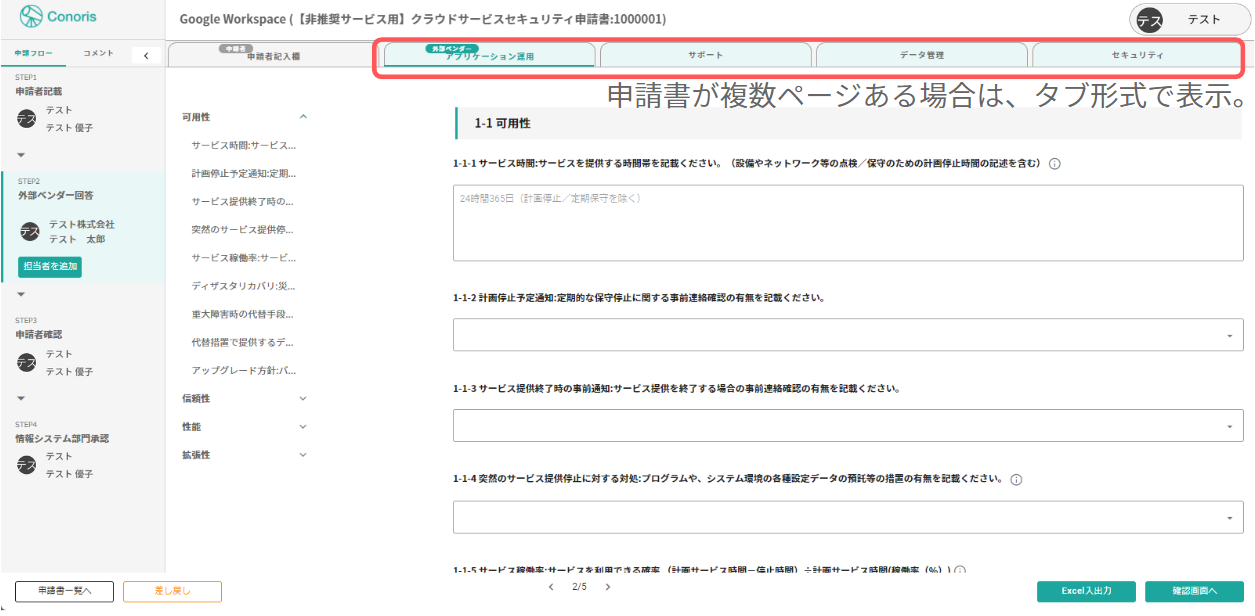The height and width of the screenshot is (616, 1255).
Task: Collapse the workflow sidebar with the chevron
Action: click(x=146, y=55)
